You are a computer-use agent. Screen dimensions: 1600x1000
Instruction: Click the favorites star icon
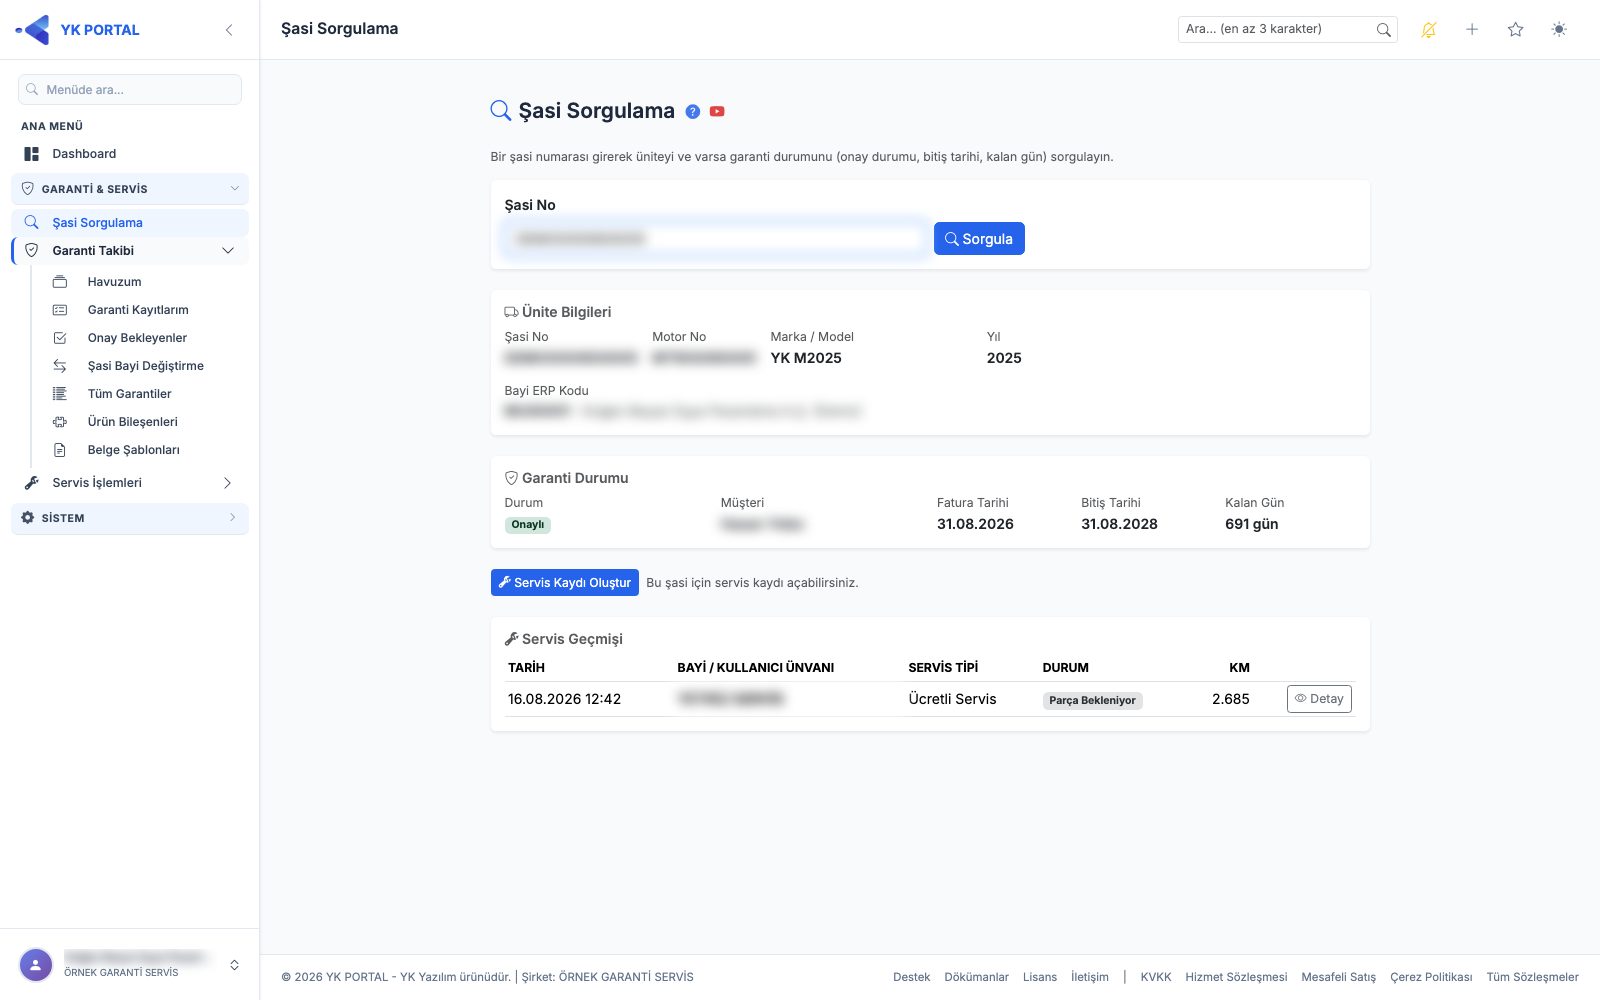[1515, 30]
